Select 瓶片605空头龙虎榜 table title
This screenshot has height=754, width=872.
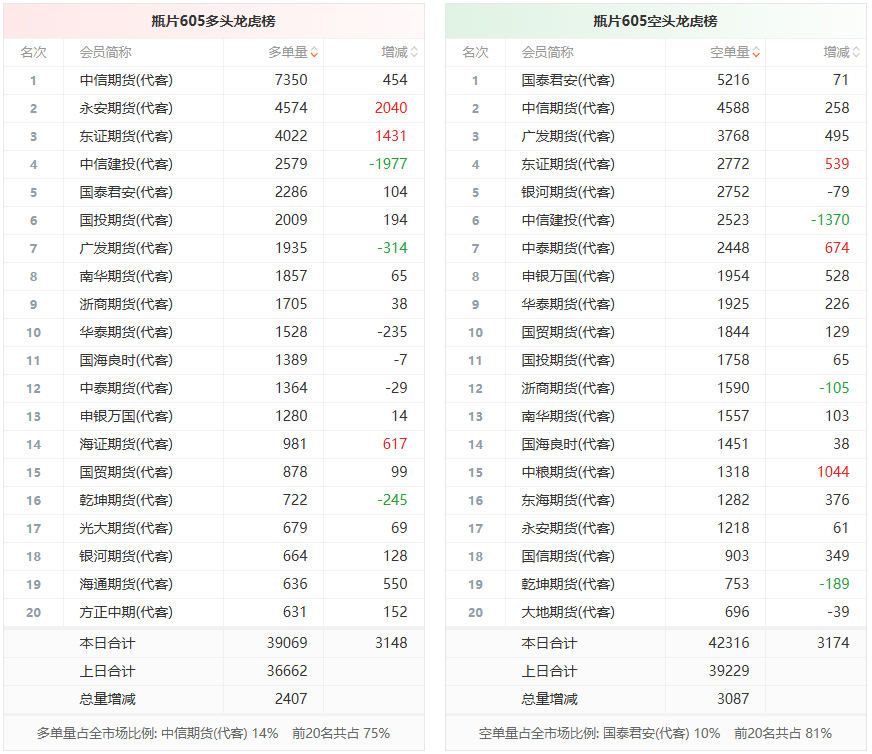(655, 21)
